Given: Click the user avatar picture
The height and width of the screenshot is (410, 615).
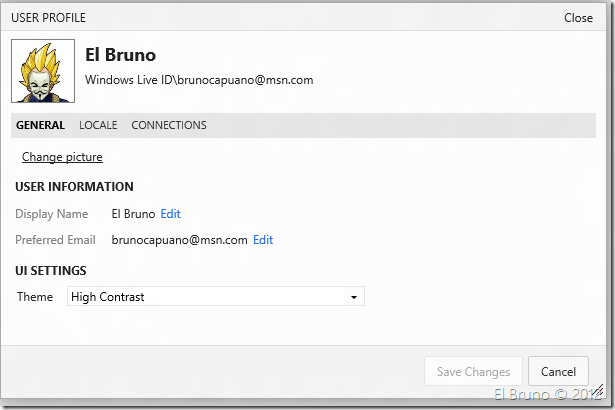Looking at the screenshot, I should coord(42,71).
